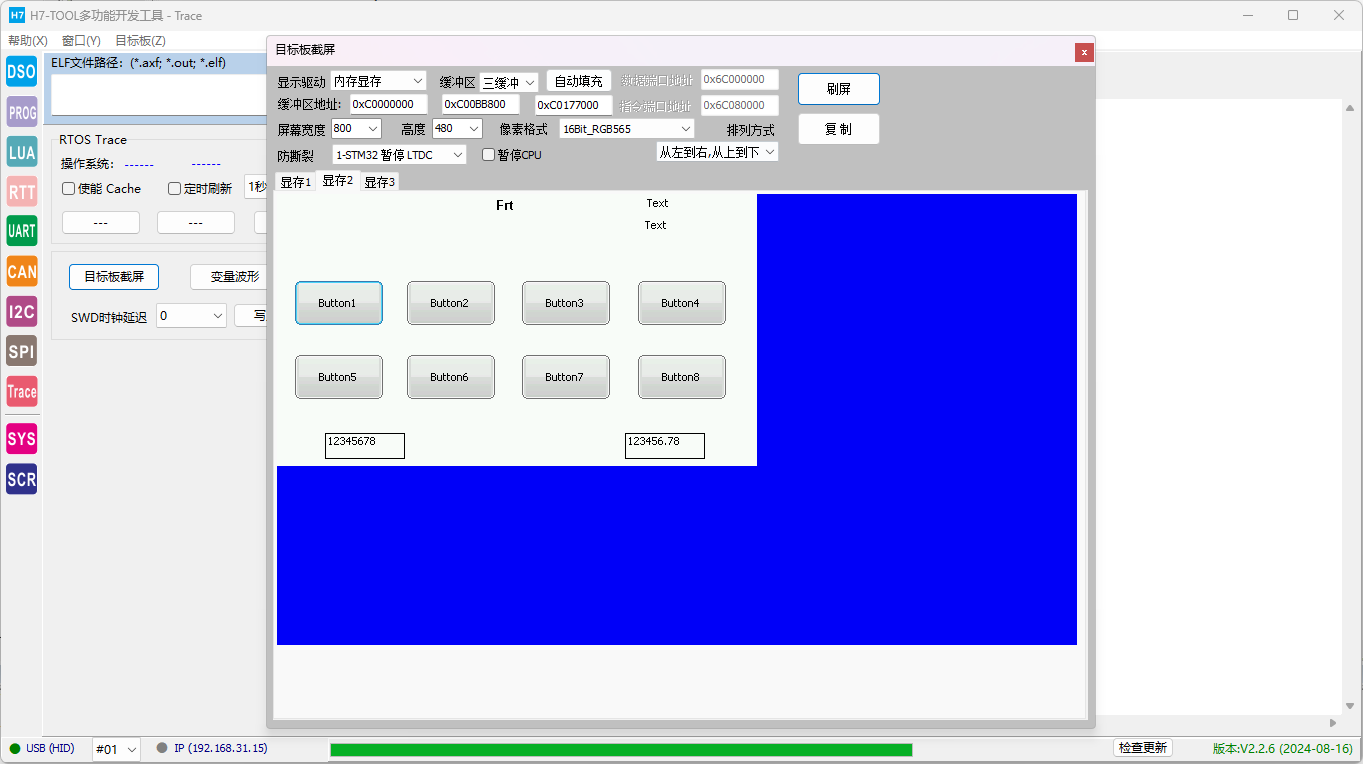The image size is (1363, 764).
Task: Open the #01 device selector dropdown
Action: coord(116,749)
